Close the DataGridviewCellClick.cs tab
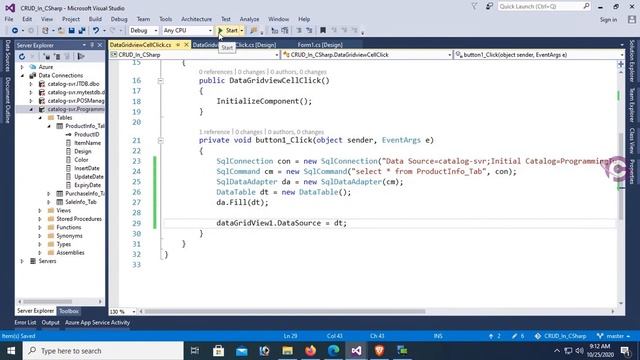The height and width of the screenshot is (360, 640). [x=186, y=44]
